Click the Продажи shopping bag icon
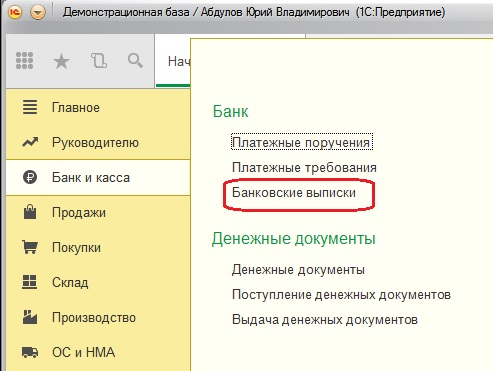The image size is (493, 371). (x=30, y=212)
